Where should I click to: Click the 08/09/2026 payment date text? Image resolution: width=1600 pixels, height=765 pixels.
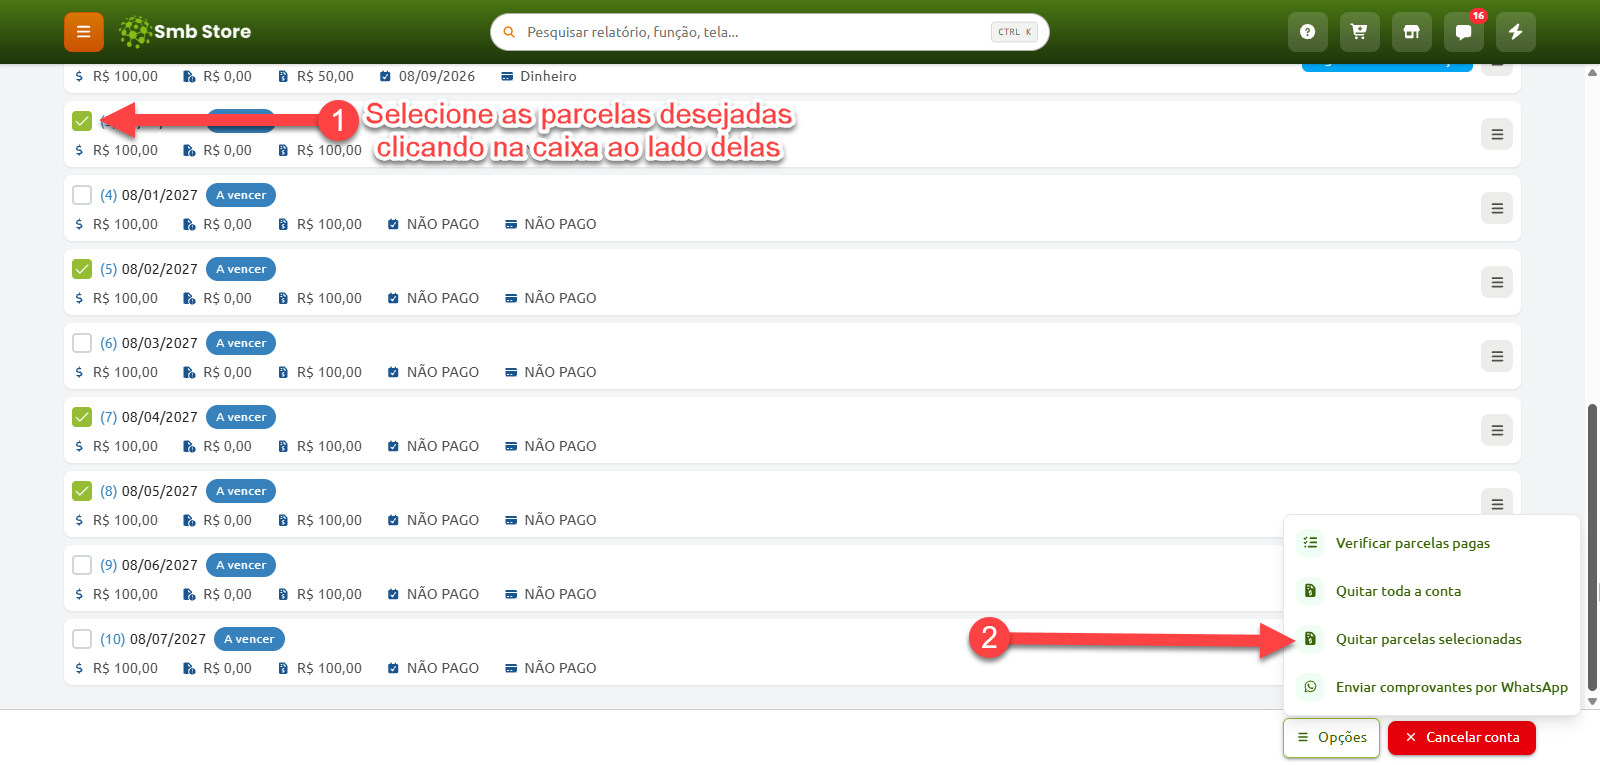437,76
